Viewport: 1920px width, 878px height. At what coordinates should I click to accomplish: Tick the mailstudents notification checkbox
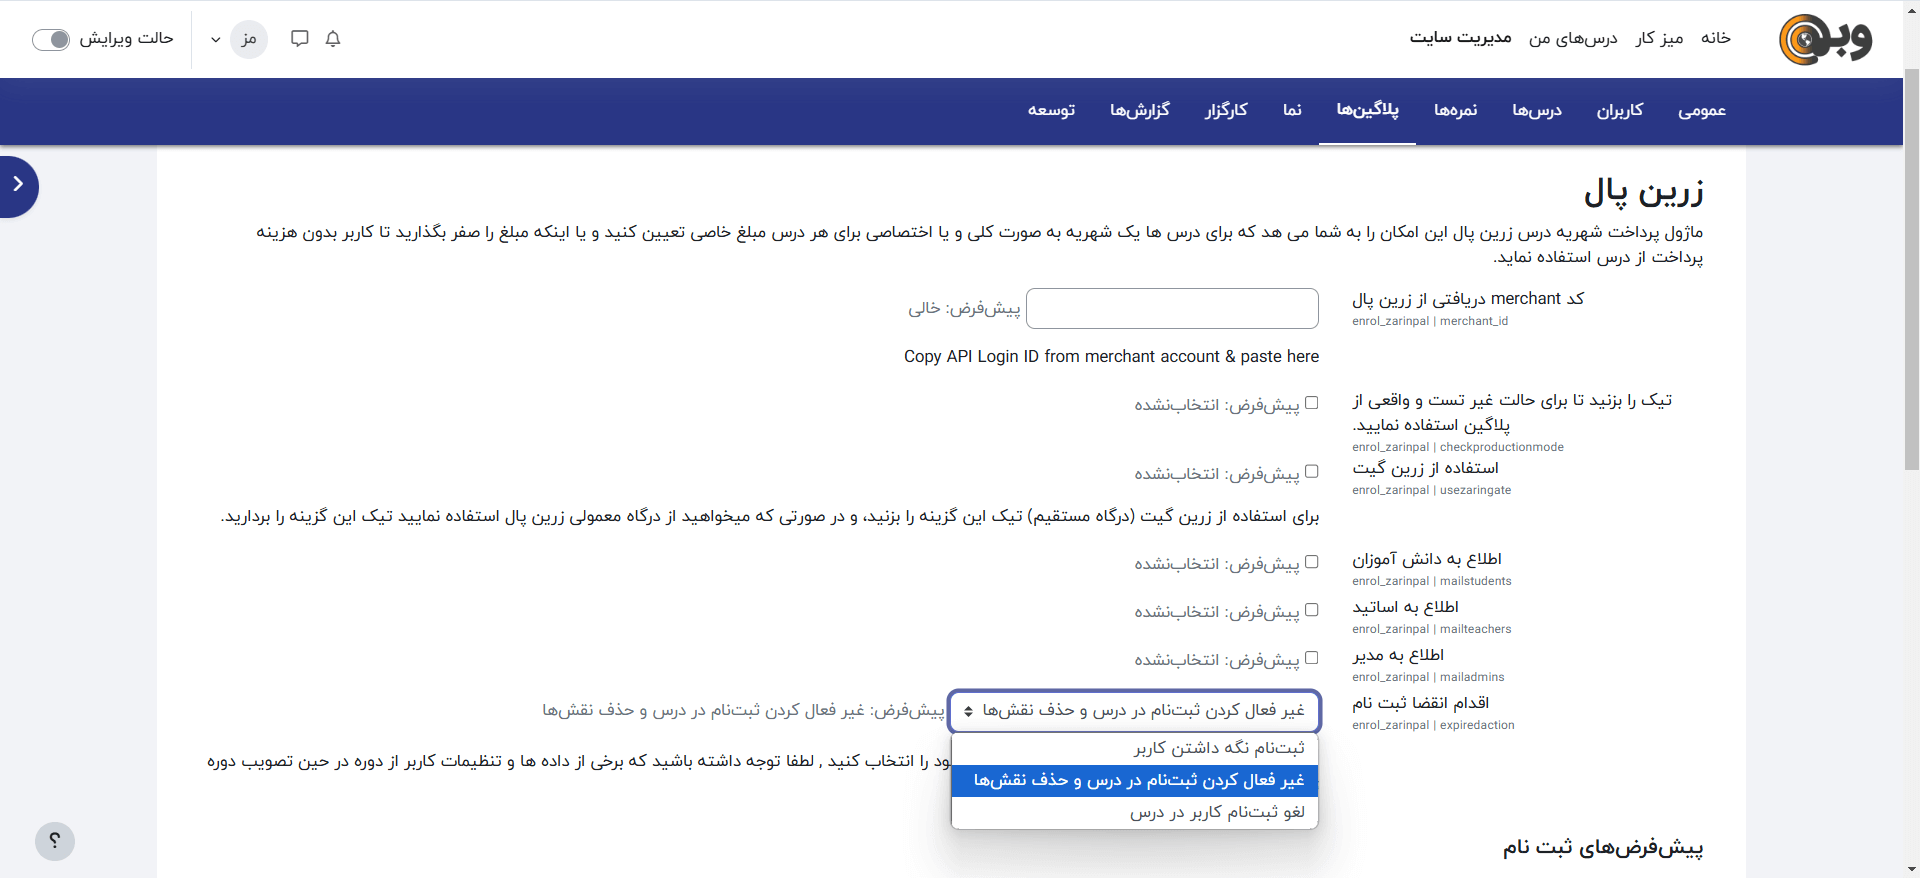point(1312,562)
